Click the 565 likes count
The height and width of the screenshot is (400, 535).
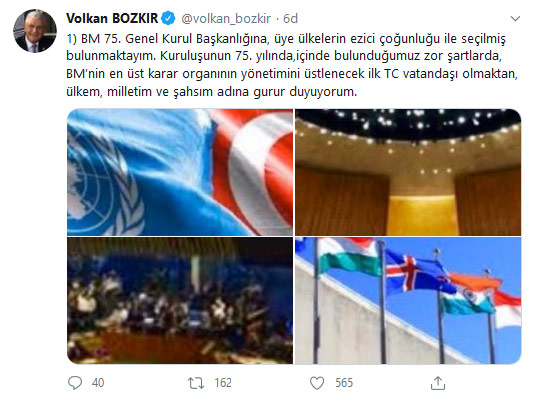point(344,383)
